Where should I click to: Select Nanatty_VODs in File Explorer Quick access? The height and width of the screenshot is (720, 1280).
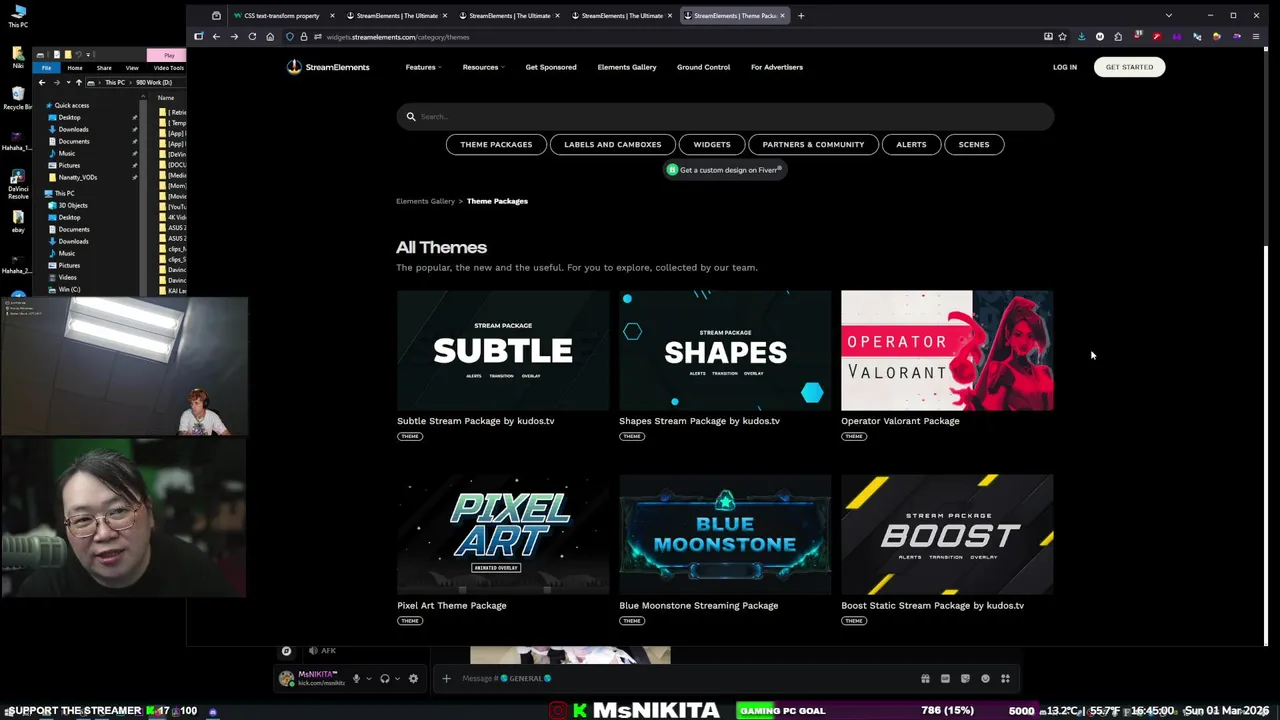[x=77, y=177]
